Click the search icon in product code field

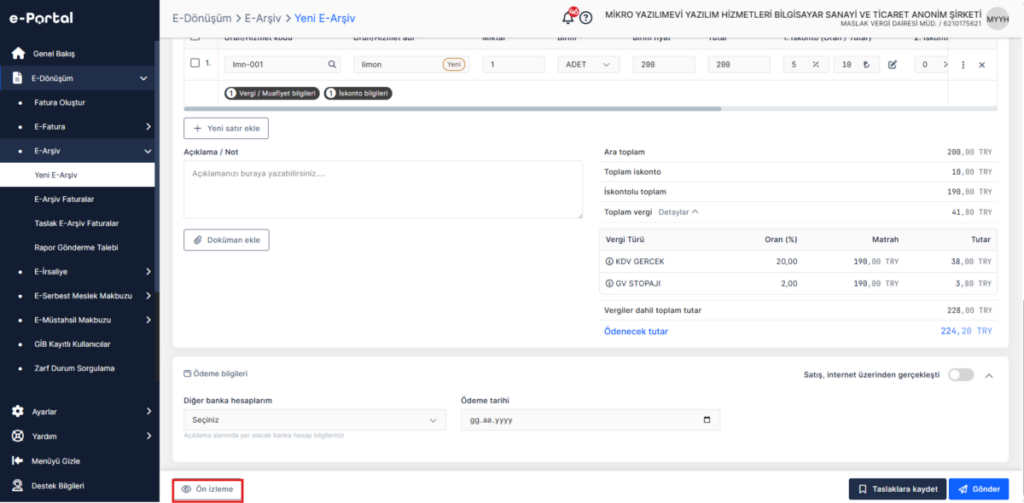pyautogui.click(x=332, y=64)
